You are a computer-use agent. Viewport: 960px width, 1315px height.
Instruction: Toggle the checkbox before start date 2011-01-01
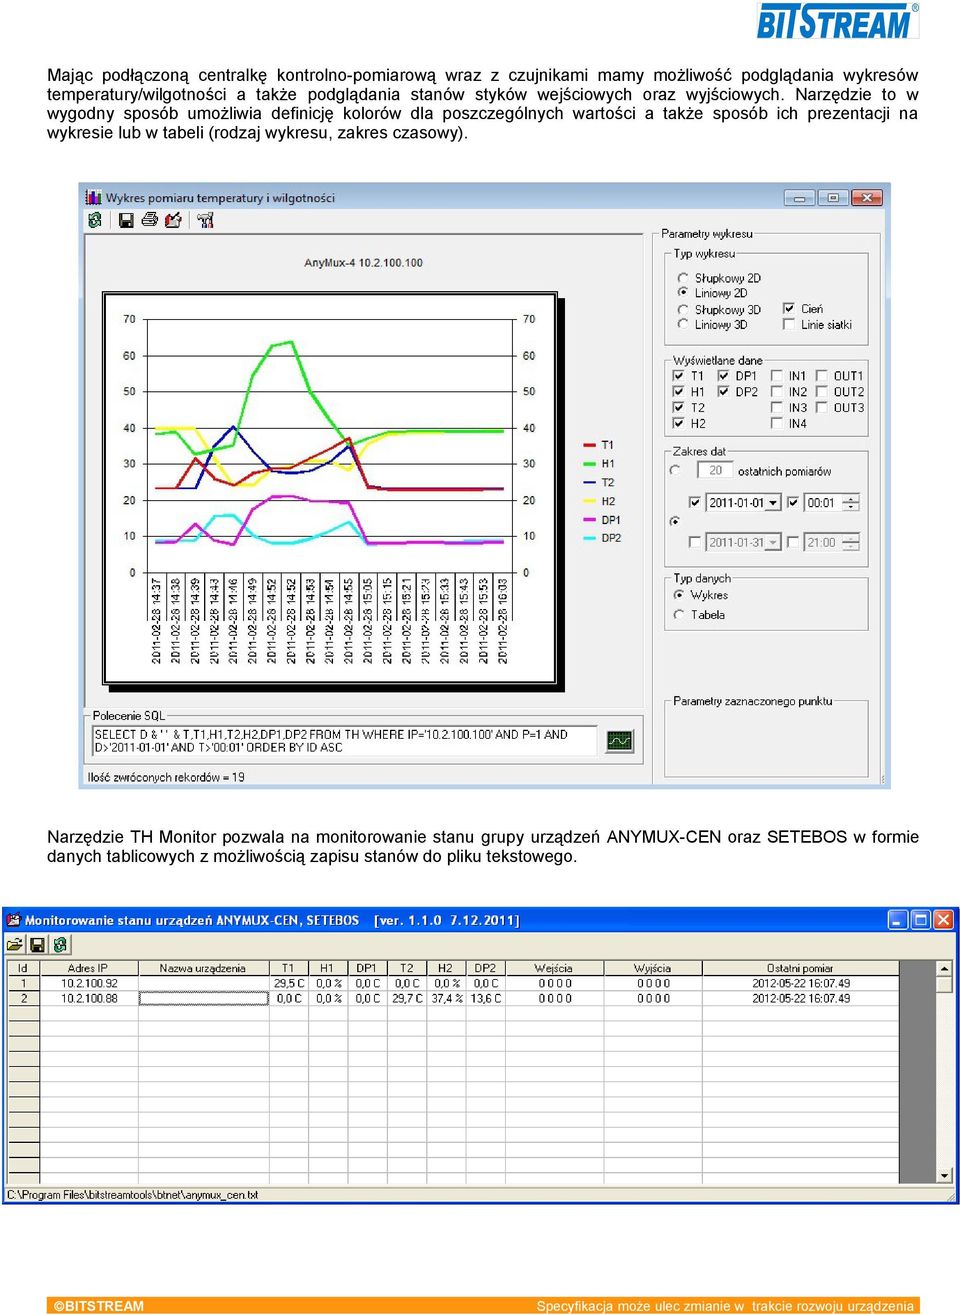pyautogui.click(x=696, y=503)
